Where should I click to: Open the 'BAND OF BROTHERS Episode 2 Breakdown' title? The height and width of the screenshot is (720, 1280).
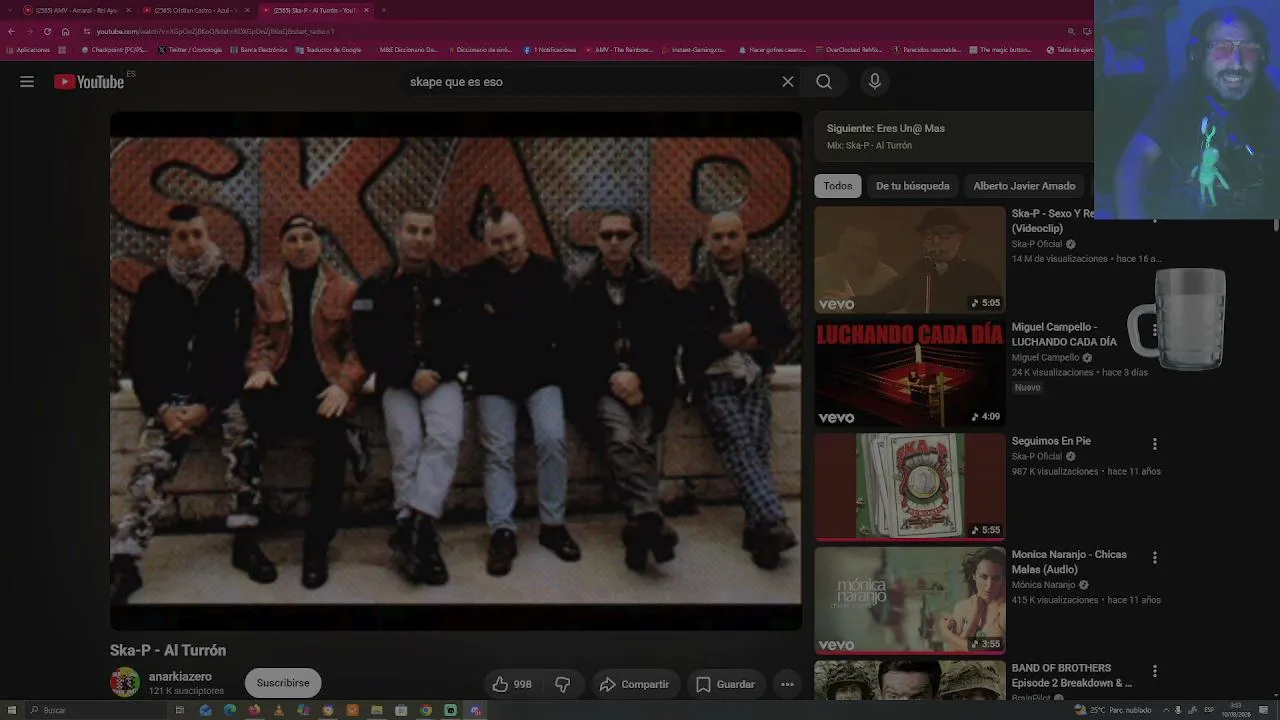coord(1072,675)
